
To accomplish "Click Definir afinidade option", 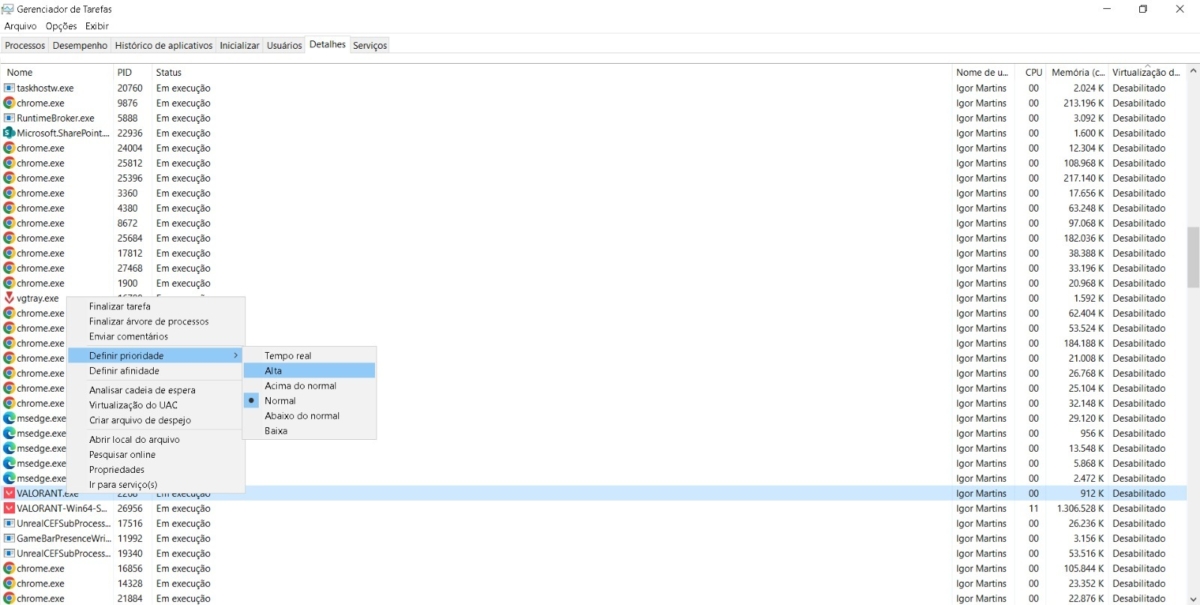I will click(124, 371).
